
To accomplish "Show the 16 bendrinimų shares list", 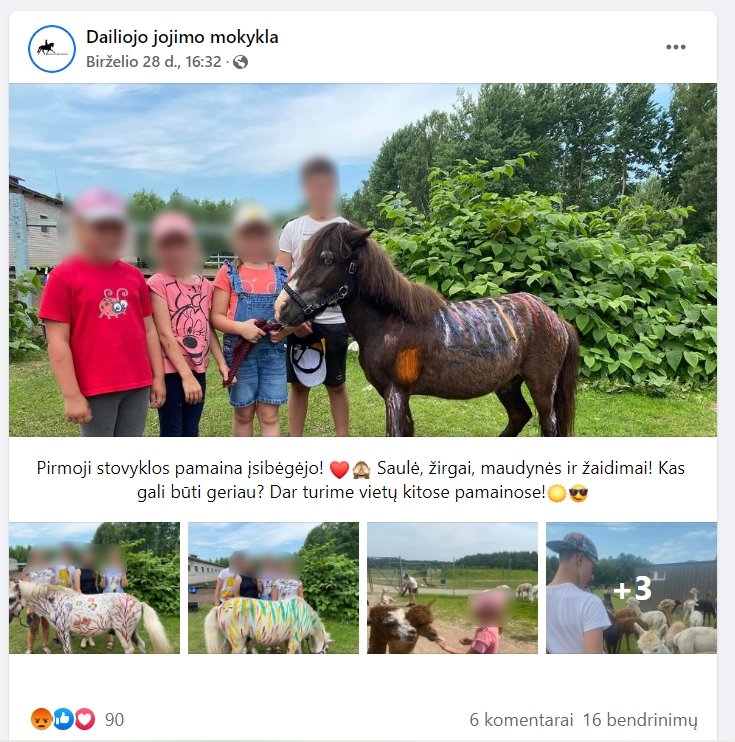I will 640,720.
